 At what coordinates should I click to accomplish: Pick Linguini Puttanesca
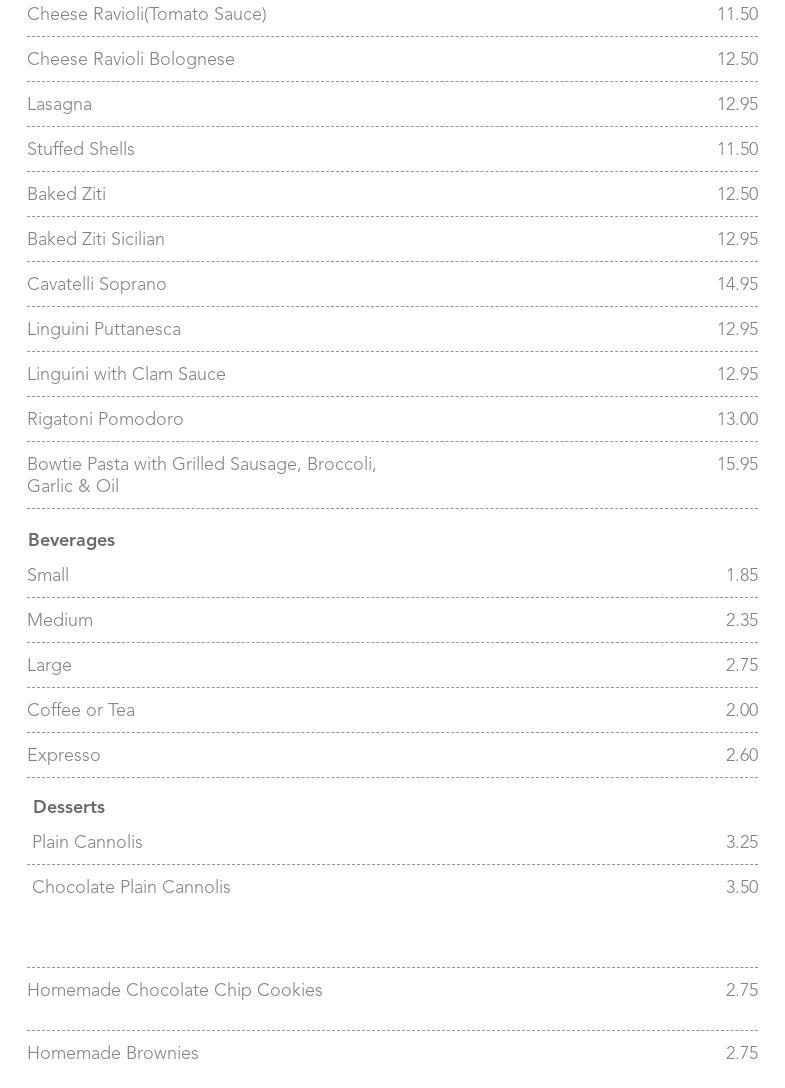point(104,330)
